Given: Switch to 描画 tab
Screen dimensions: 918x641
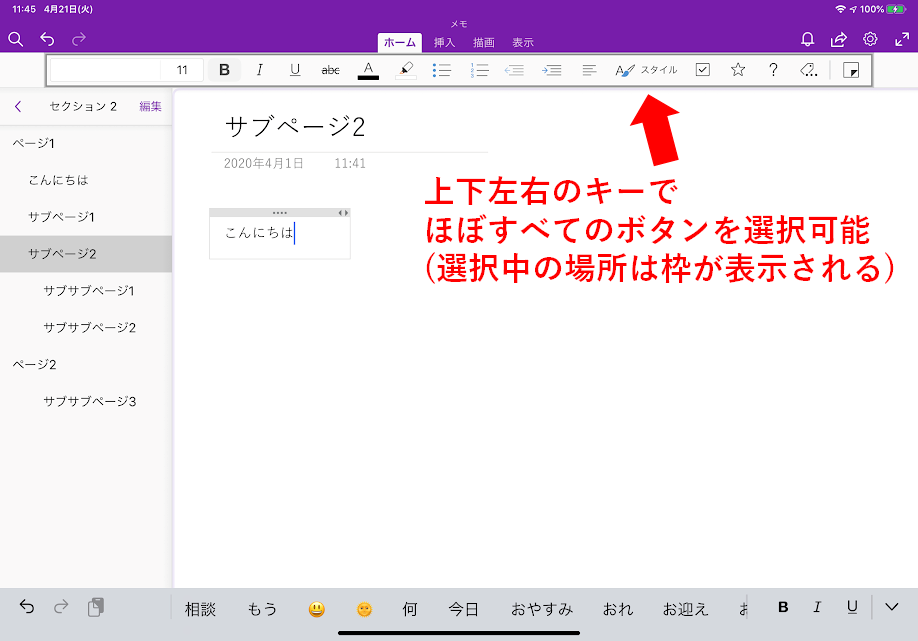Looking at the screenshot, I should pyautogui.click(x=484, y=42).
